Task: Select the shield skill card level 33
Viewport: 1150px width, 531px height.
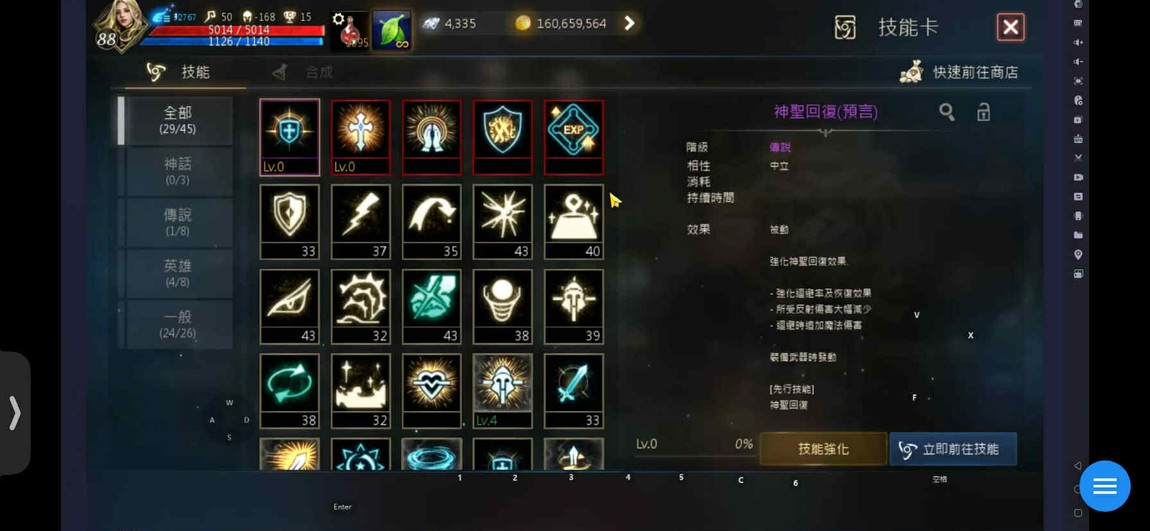Action: pyautogui.click(x=290, y=221)
